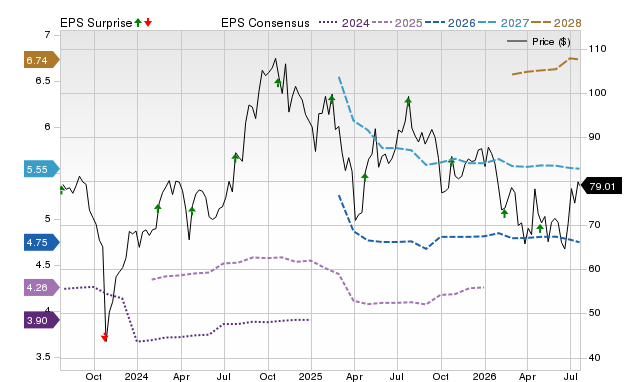The image size is (640, 382).
Task: Click the 7 EPS axis label
Action: (48, 35)
